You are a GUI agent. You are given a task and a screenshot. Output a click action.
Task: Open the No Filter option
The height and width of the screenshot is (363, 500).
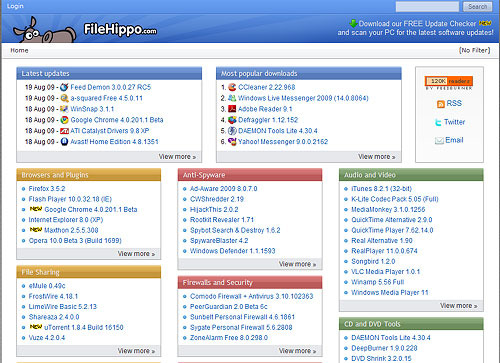coord(475,50)
